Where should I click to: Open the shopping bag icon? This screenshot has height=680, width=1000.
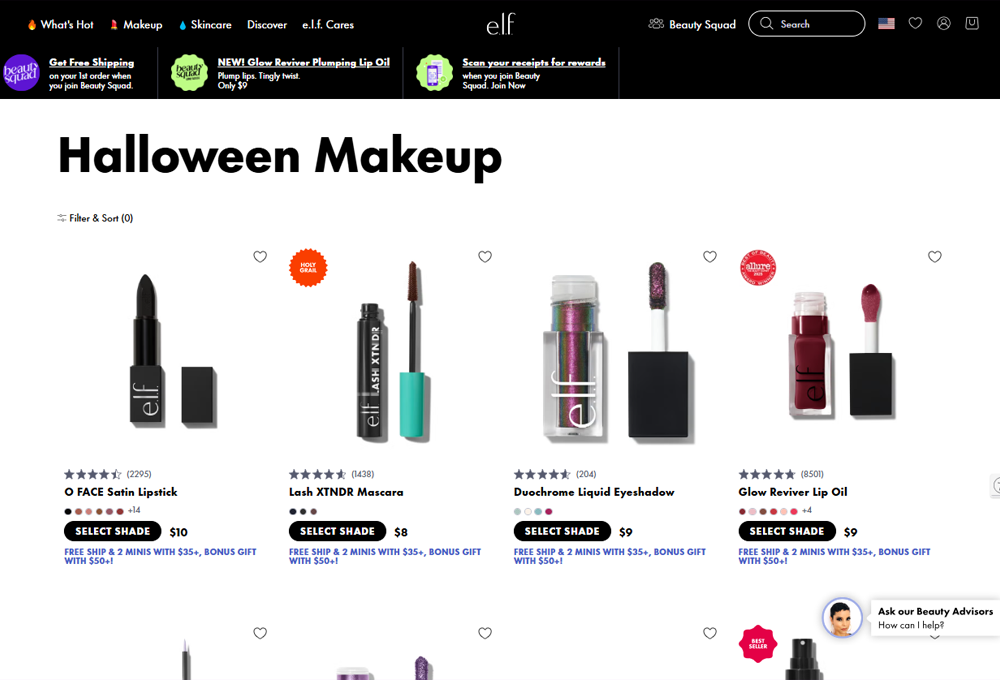(971, 24)
